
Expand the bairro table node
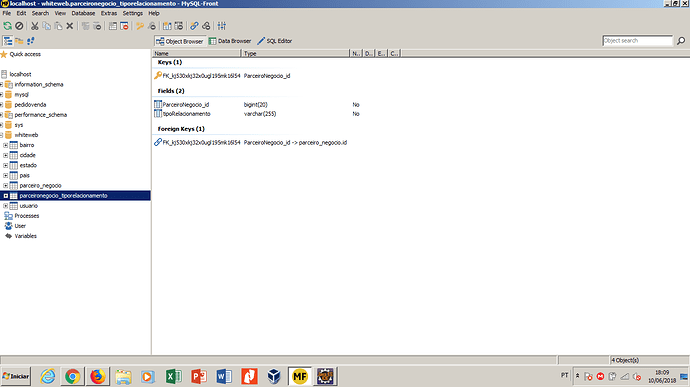pyautogui.click(x=5, y=145)
